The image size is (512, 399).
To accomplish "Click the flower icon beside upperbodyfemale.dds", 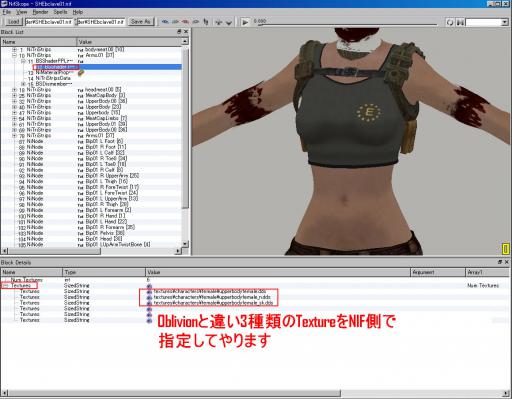I will 149,292.
